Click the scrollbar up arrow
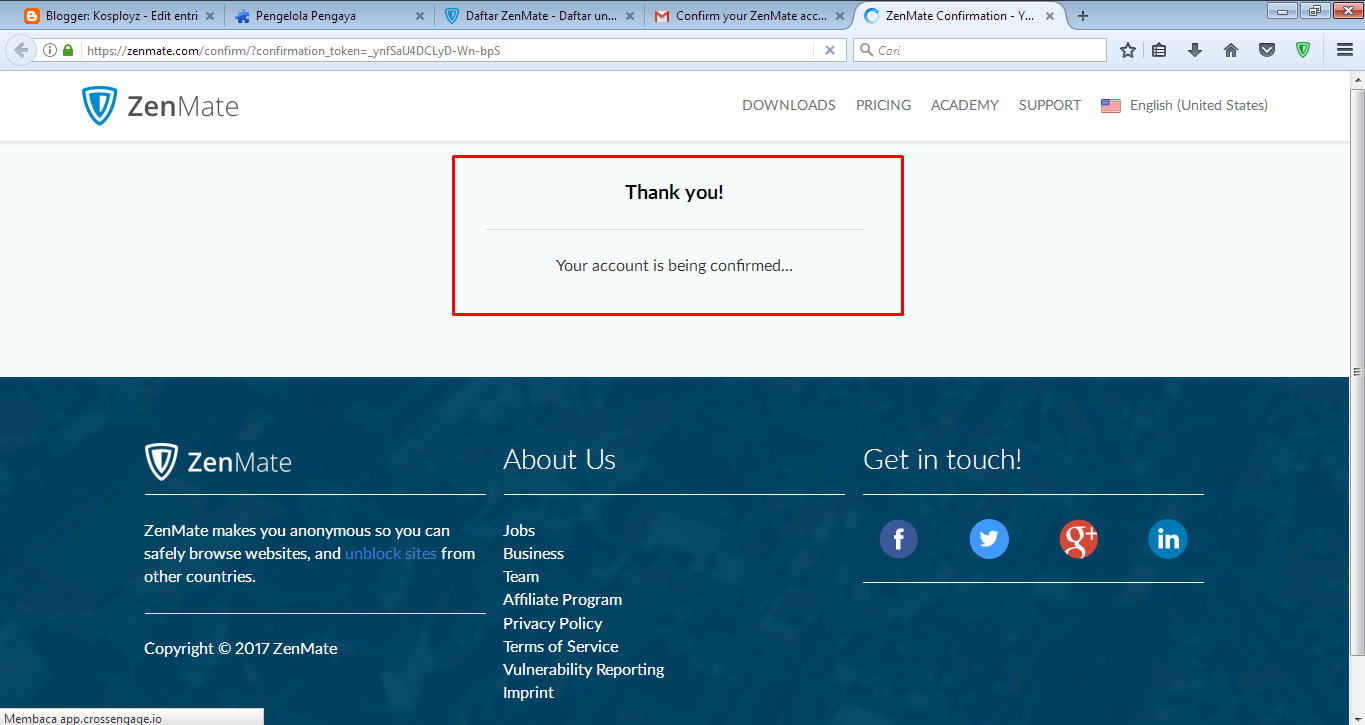The width and height of the screenshot is (1365, 725). [x=1357, y=79]
